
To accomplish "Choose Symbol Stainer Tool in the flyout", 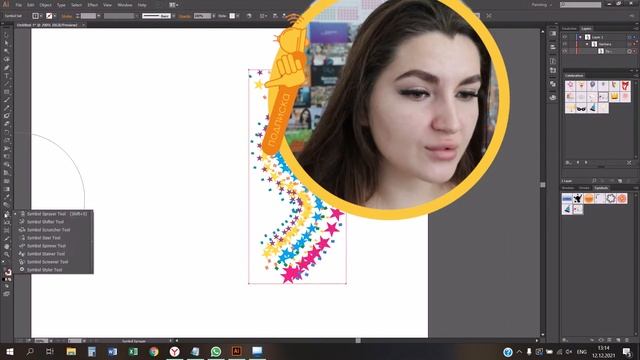I will click(x=53, y=254).
